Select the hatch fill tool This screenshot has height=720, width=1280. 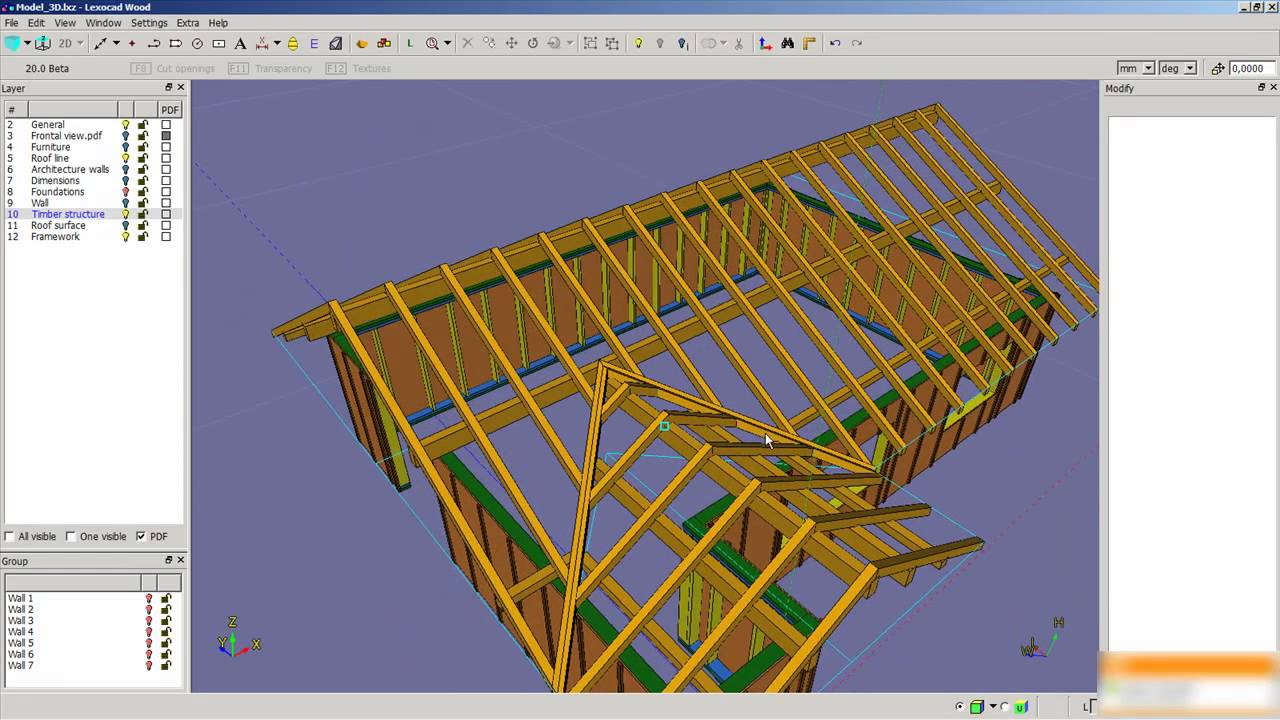[x=336, y=43]
